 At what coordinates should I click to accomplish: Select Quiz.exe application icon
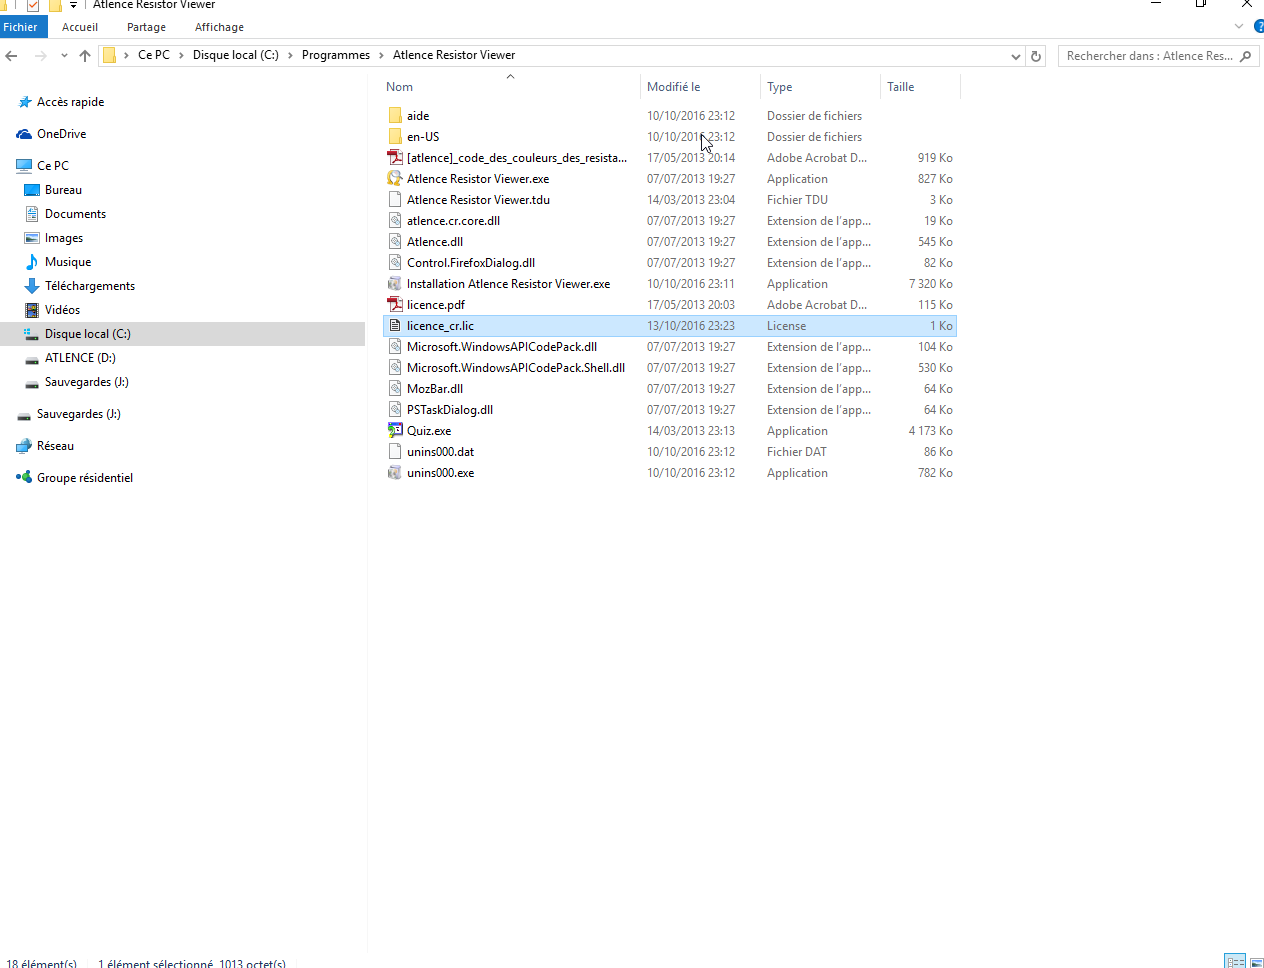coord(395,431)
